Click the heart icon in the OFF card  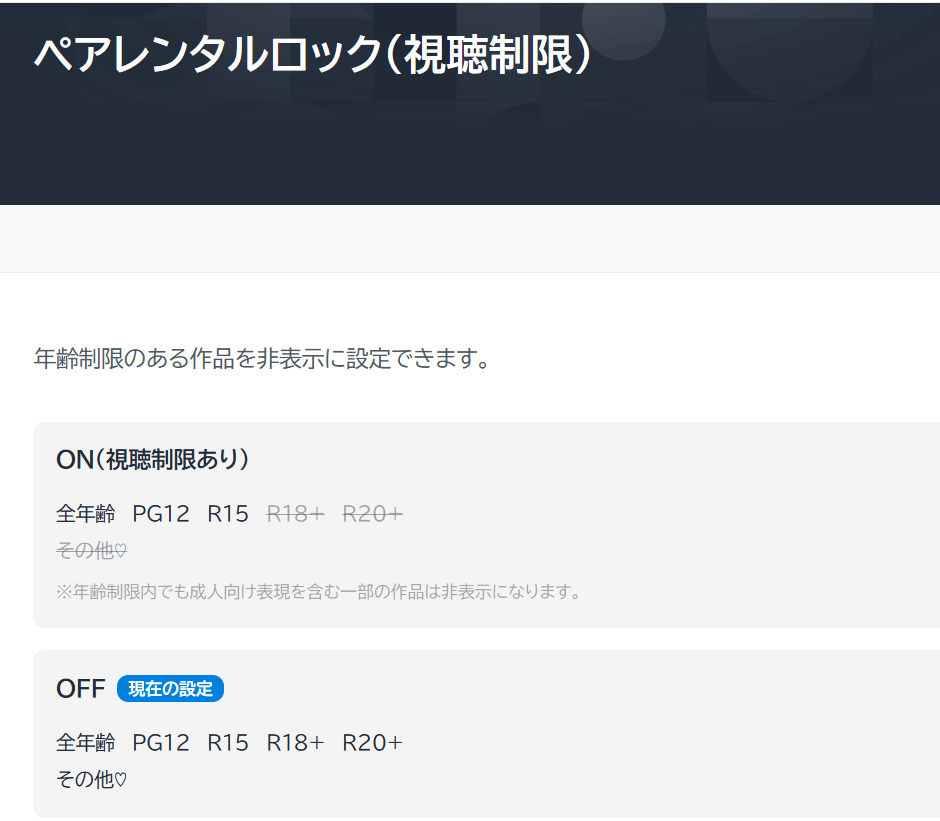click(x=121, y=780)
